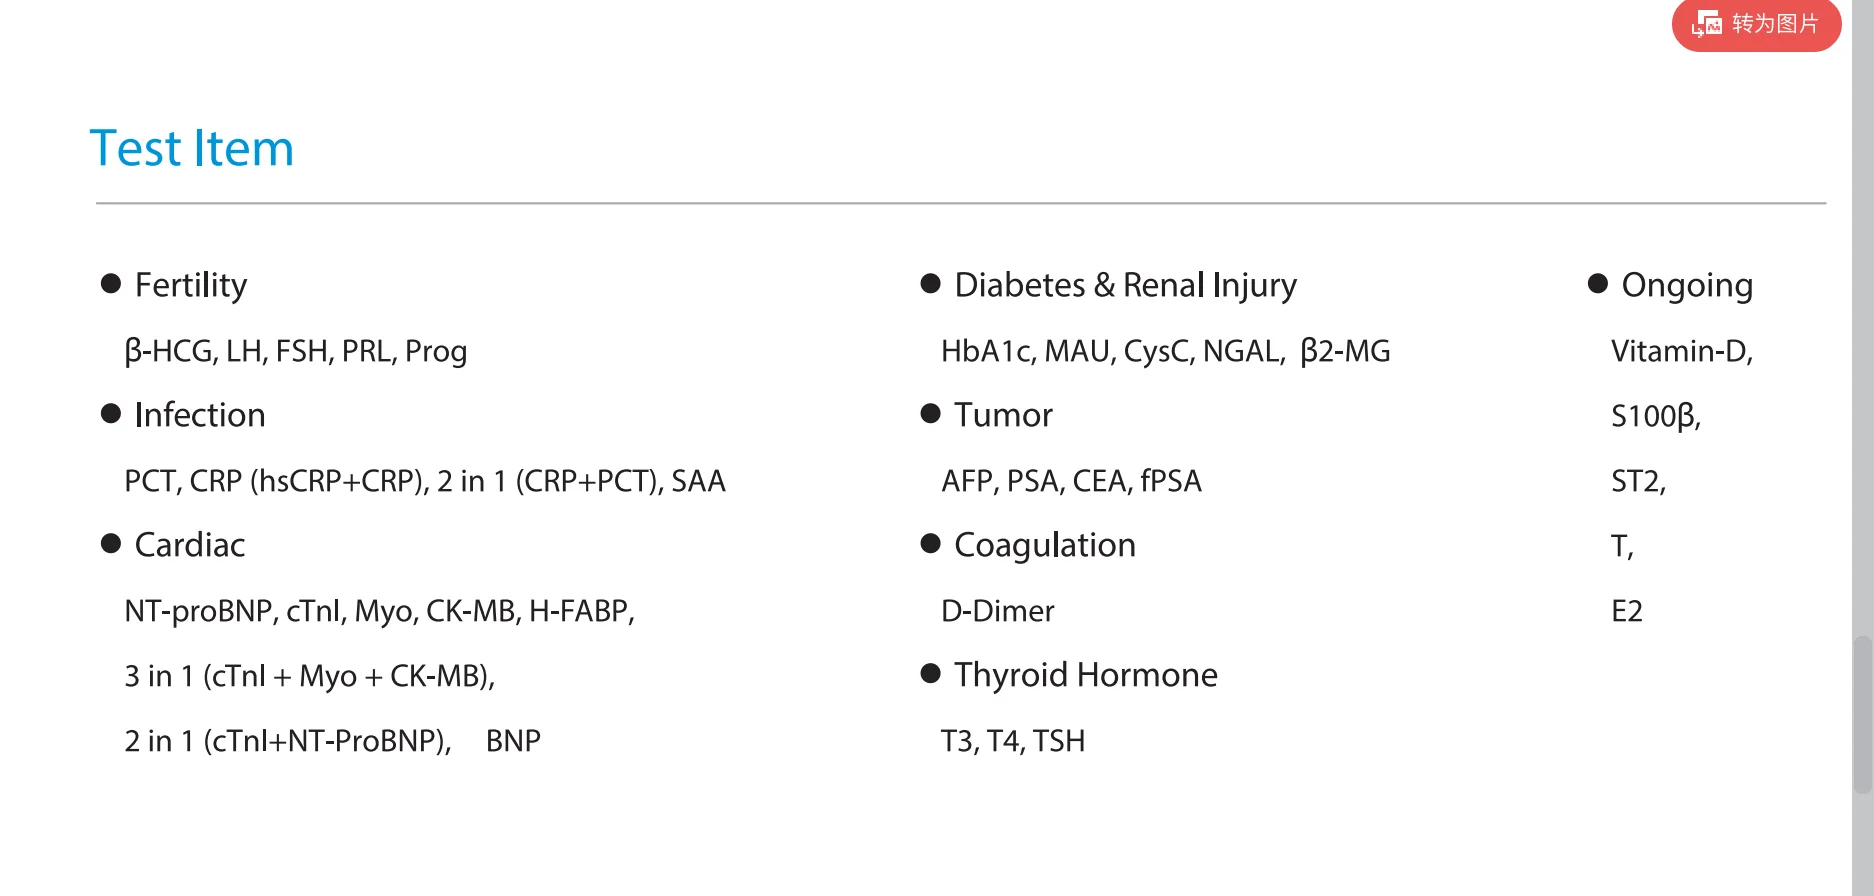Click the Test Item heading
Image resolution: width=1874 pixels, height=896 pixels.
coord(192,149)
